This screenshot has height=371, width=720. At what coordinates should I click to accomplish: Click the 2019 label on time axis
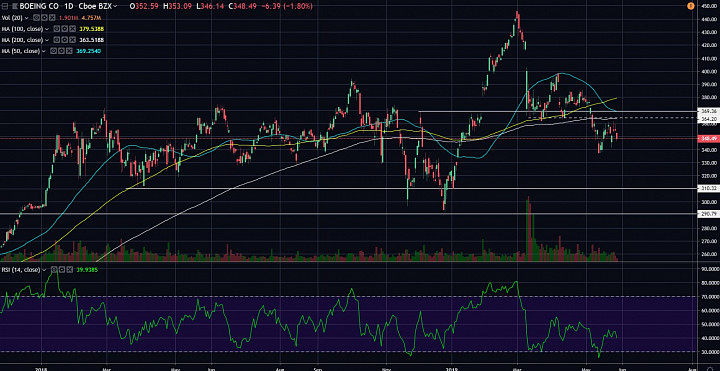[x=452, y=368]
